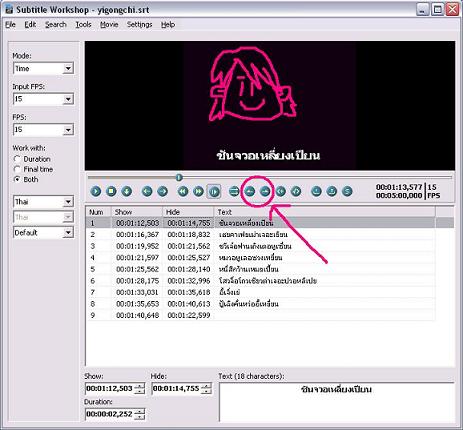The height and width of the screenshot is (430, 463).
Task: Select the Final time radio button
Action: point(17,169)
